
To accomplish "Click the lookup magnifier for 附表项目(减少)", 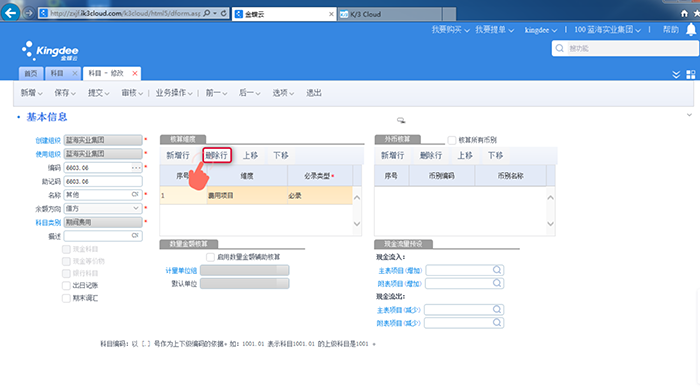I will [497, 323].
